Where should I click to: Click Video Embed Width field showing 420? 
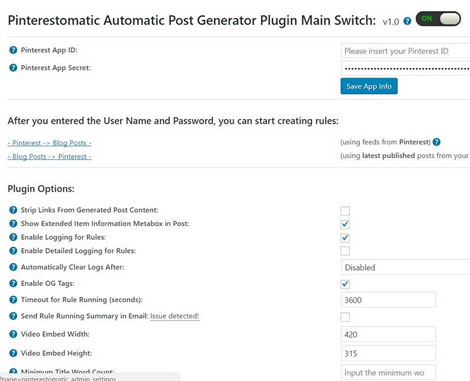[388, 334]
